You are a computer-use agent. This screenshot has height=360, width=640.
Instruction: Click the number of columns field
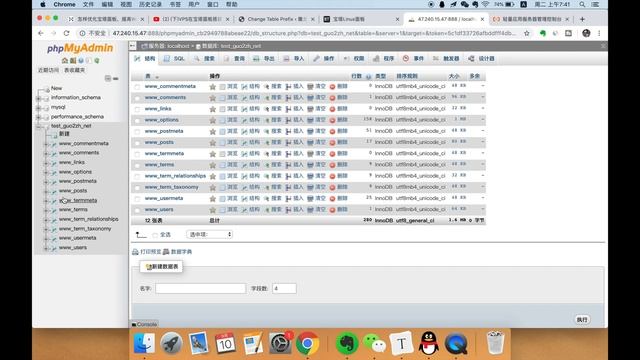[x=284, y=289]
